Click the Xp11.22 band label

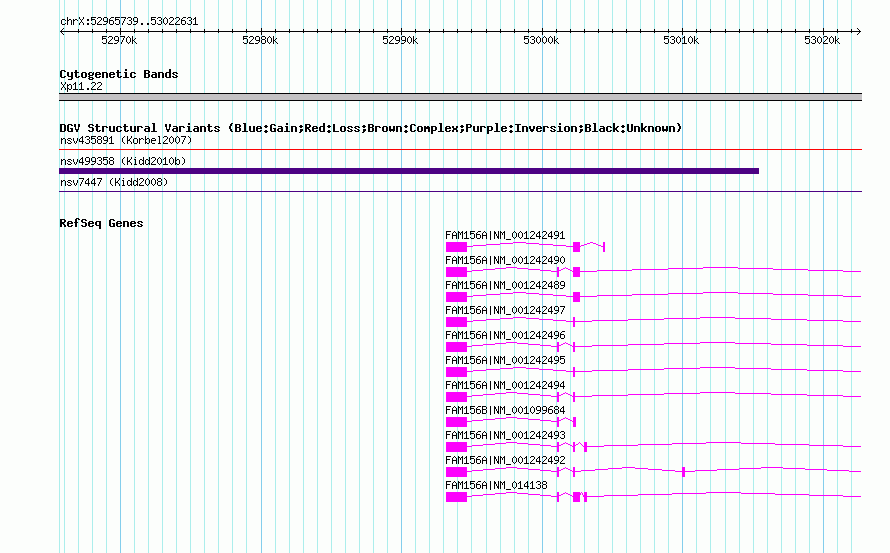81,86
